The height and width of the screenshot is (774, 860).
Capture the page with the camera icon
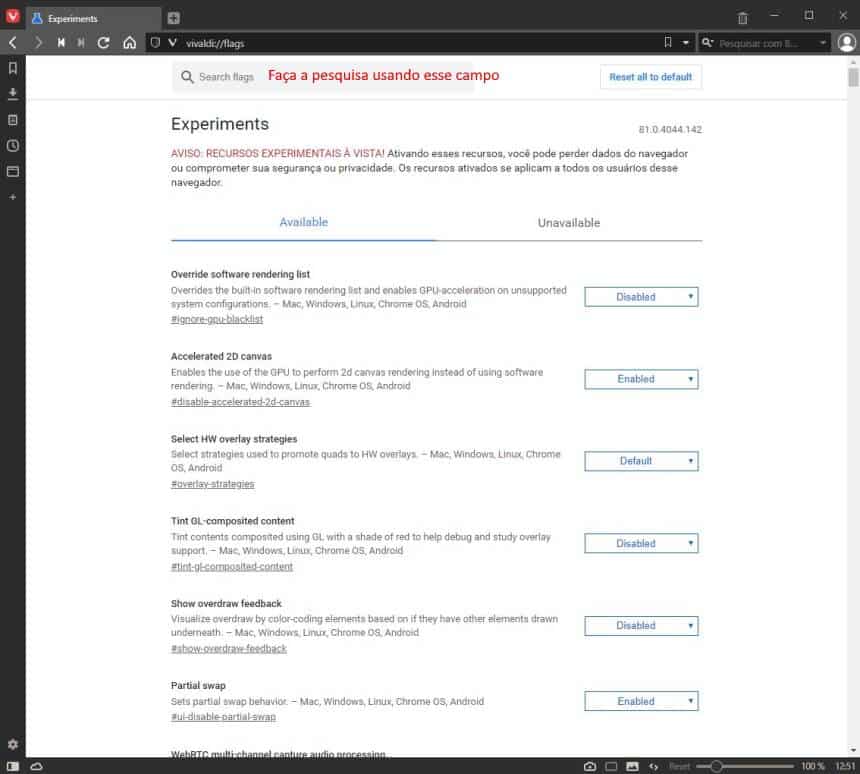(590, 766)
